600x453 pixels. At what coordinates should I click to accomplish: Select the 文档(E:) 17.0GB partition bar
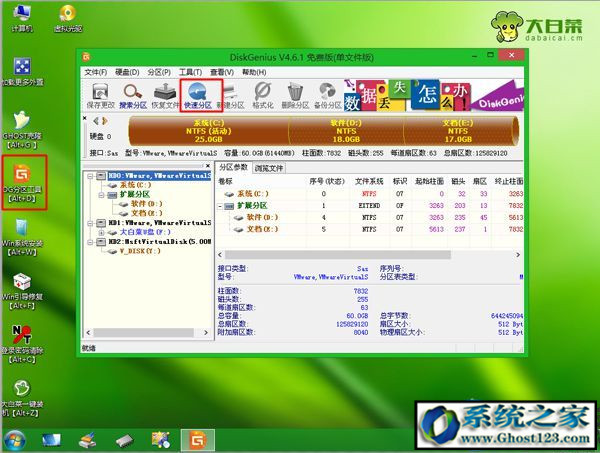458,131
